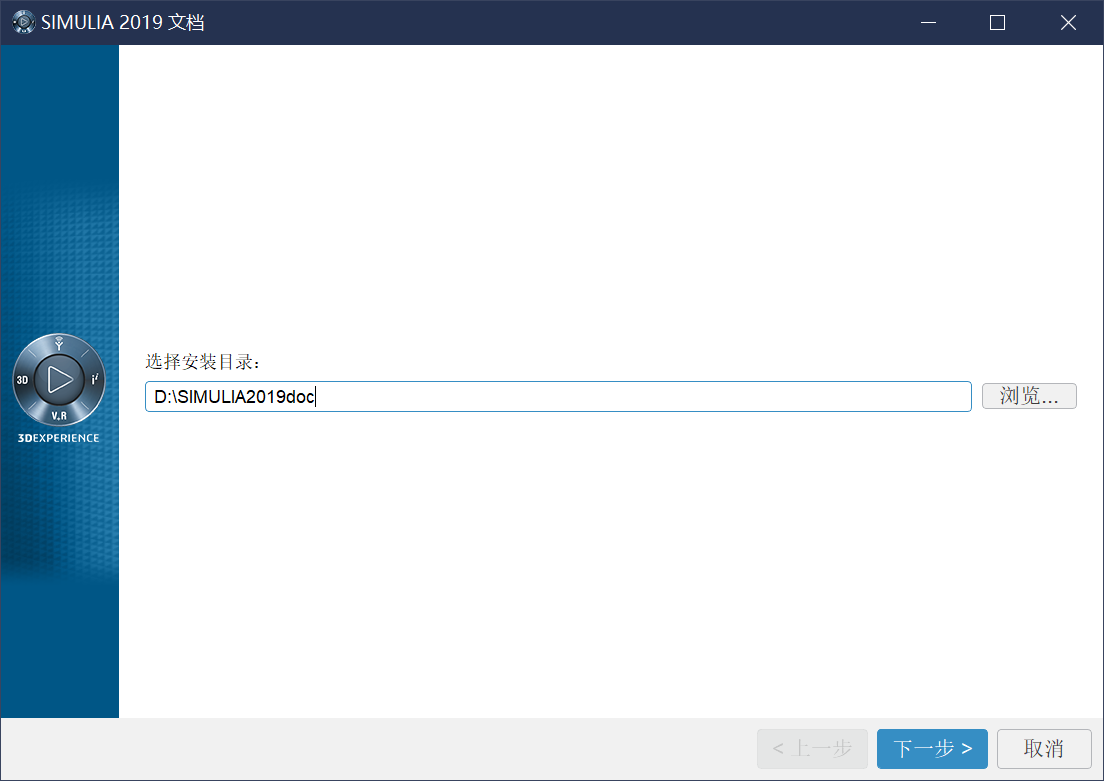Image resolution: width=1104 pixels, height=781 pixels.
Task: Close the SIMULIA 2019 installer window
Action: pyautogui.click(x=1068, y=22)
